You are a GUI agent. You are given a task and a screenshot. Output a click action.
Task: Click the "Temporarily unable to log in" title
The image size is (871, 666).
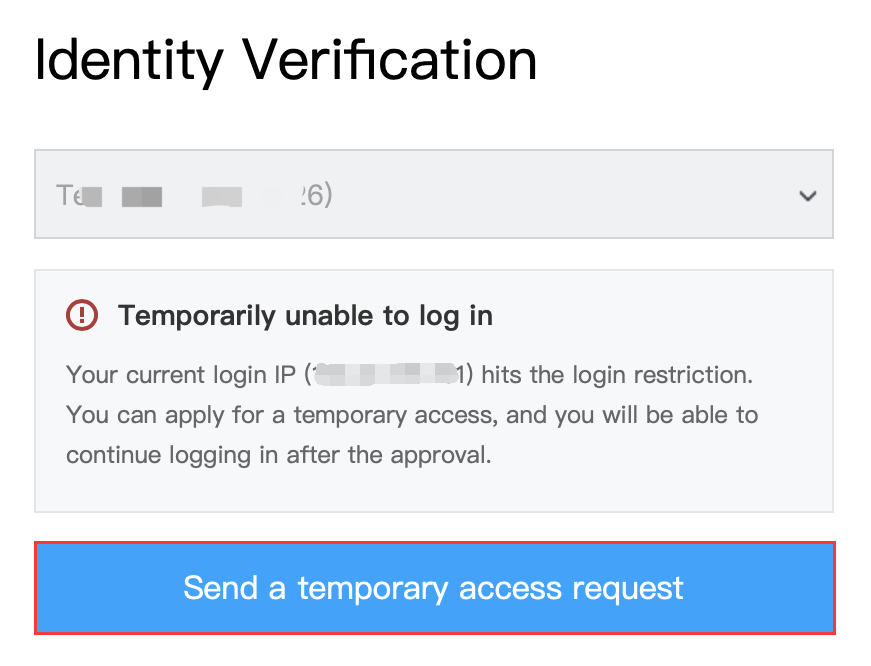(x=305, y=316)
